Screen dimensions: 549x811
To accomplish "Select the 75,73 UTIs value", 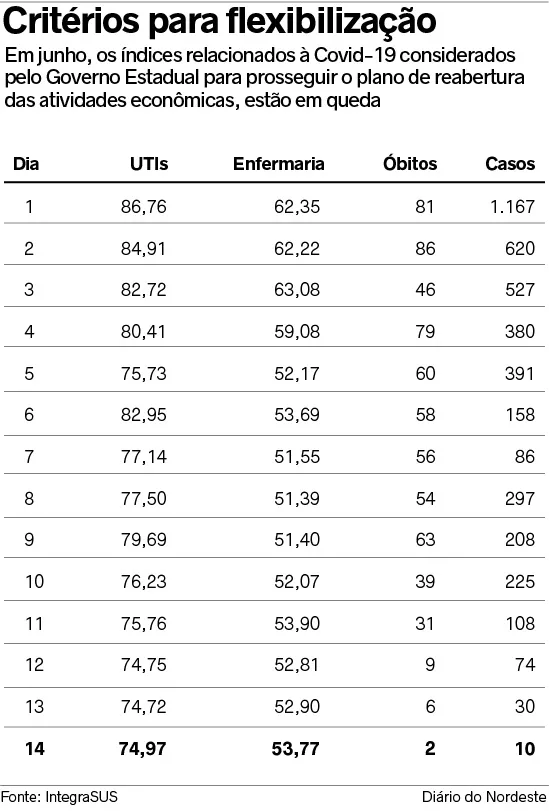I will click(x=143, y=373).
